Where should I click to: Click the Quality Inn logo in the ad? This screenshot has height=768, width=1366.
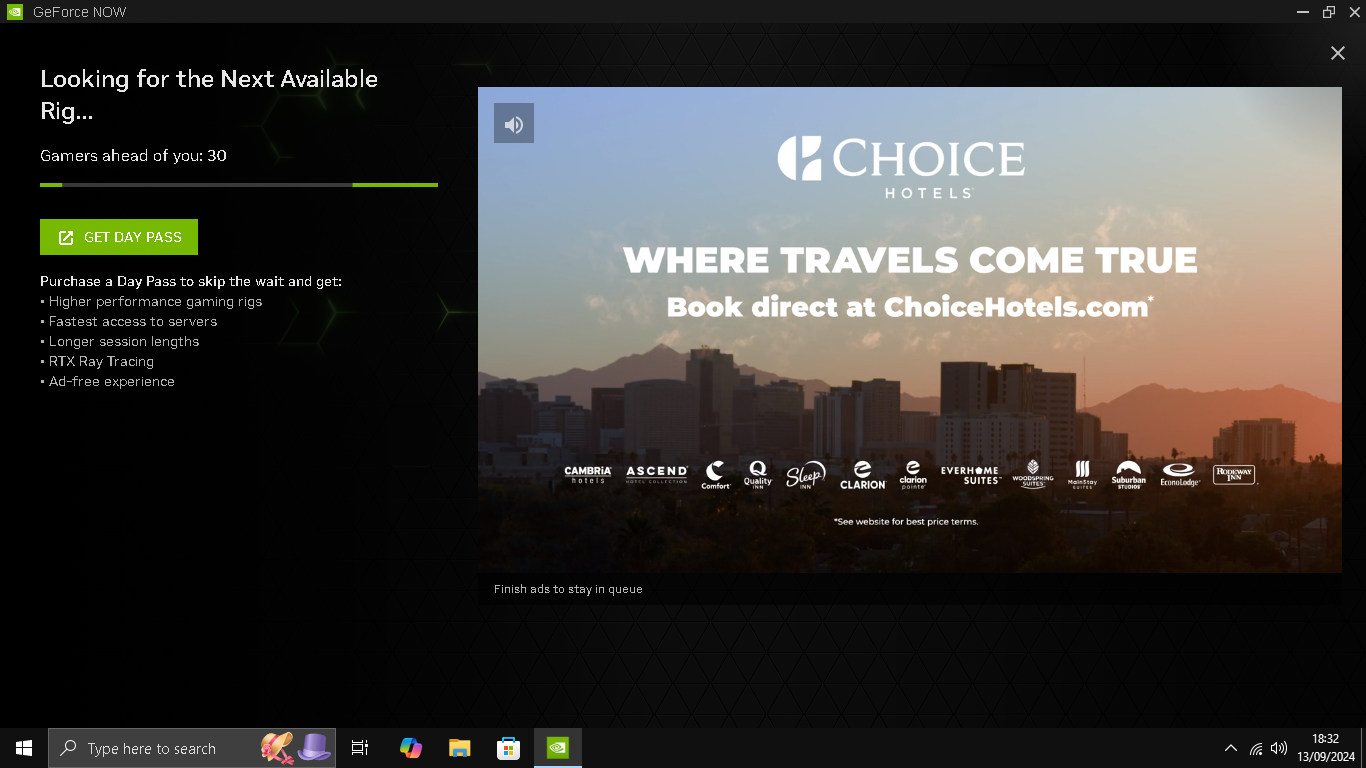click(758, 474)
